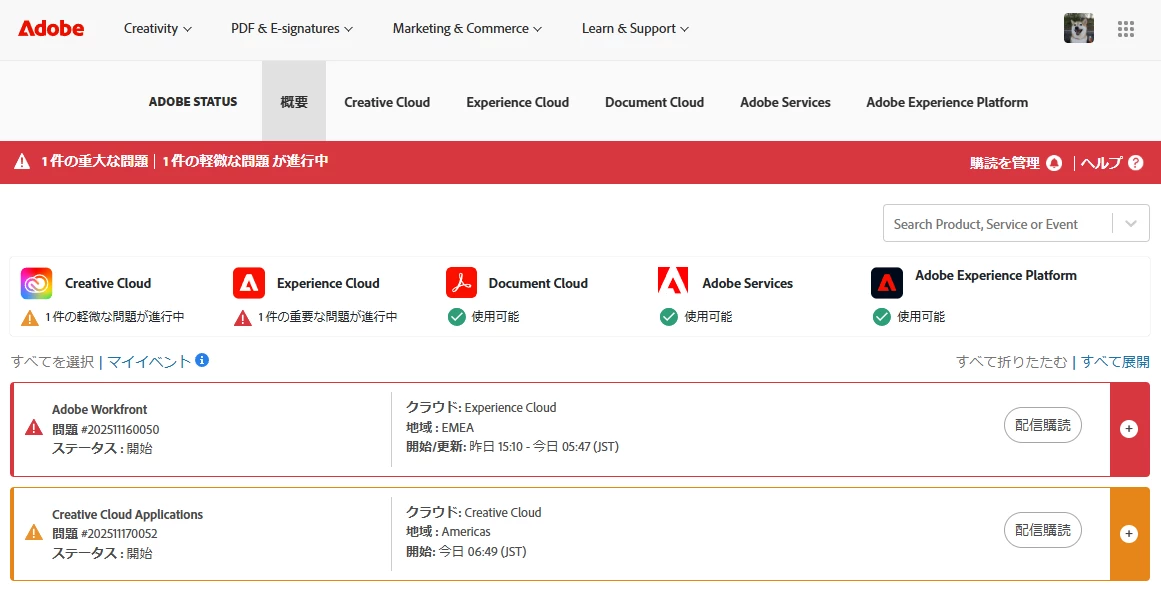Click the white alert triangle in red banner
This screenshot has width=1161, height=609.
[22, 162]
